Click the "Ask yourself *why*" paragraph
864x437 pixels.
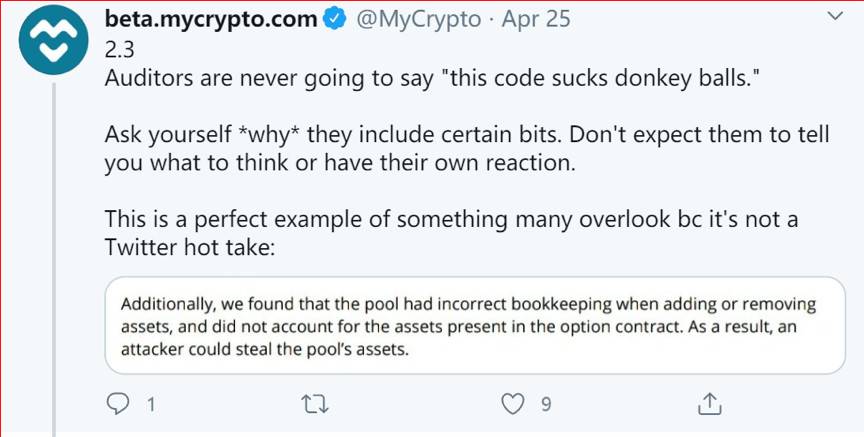coord(467,150)
